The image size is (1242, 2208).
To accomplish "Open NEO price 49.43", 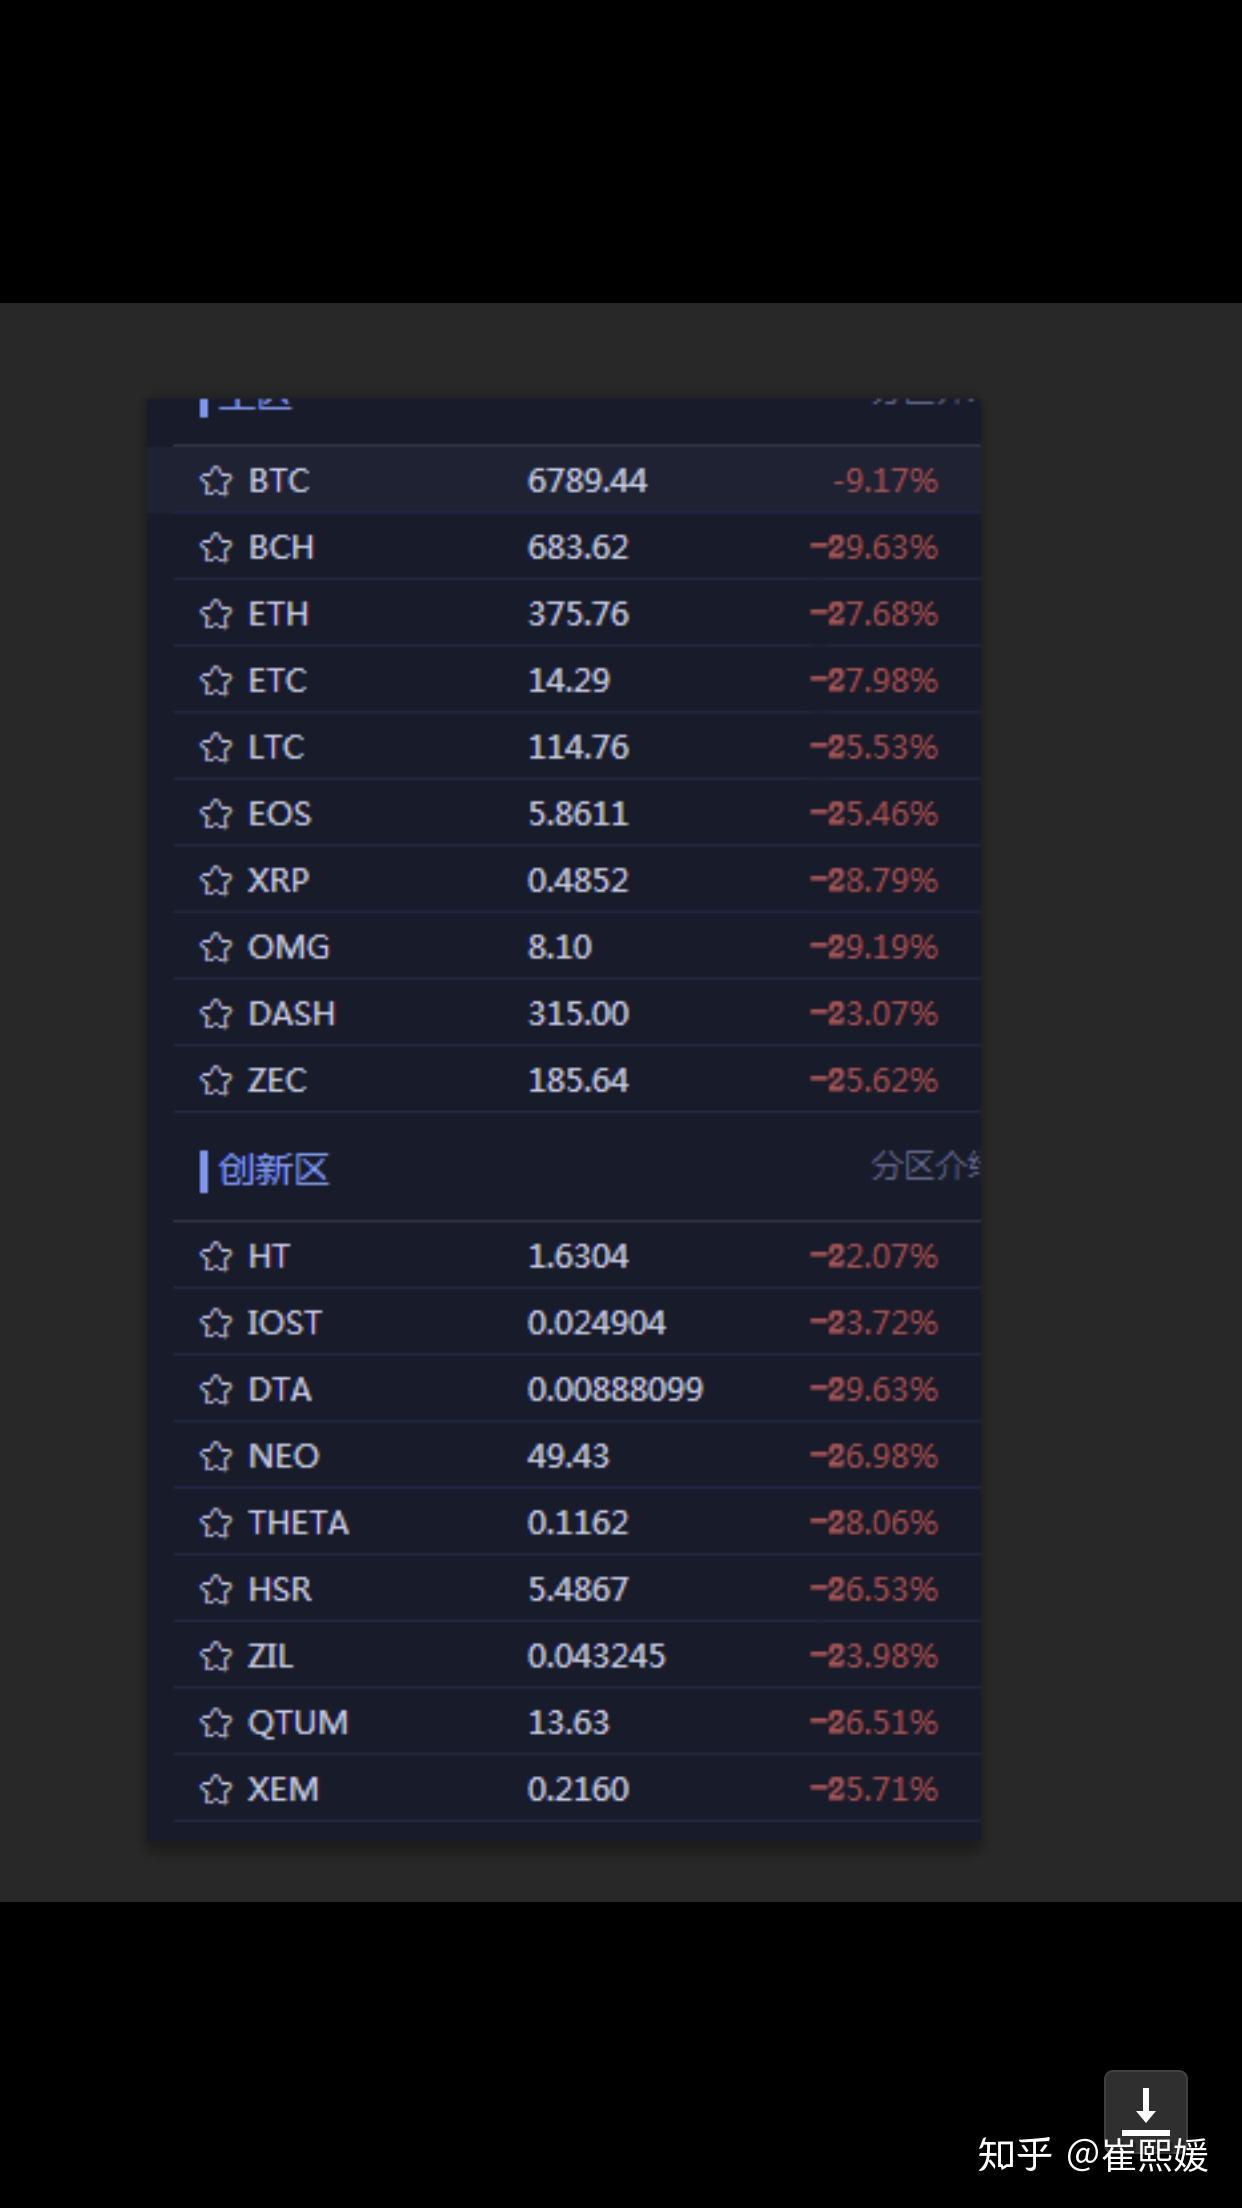I will point(568,1456).
